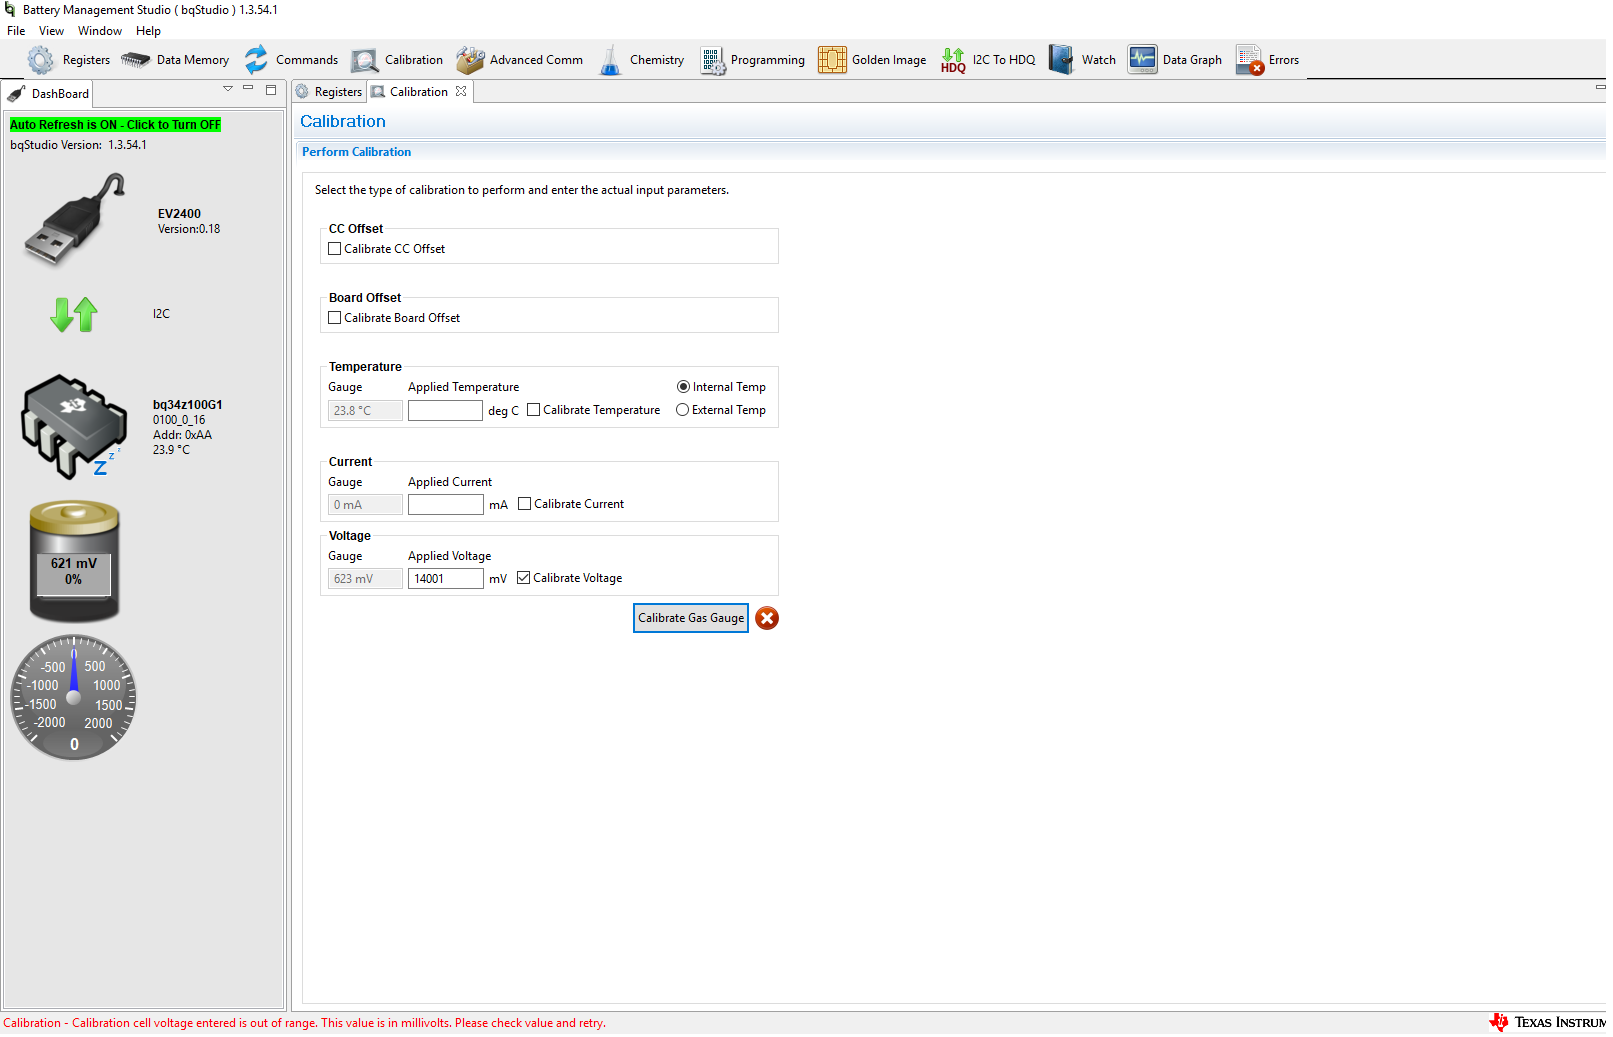Launch the Advanced Comm toolbox icon
The width and height of the screenshot is (1613, 1037).
pos(470,60)
